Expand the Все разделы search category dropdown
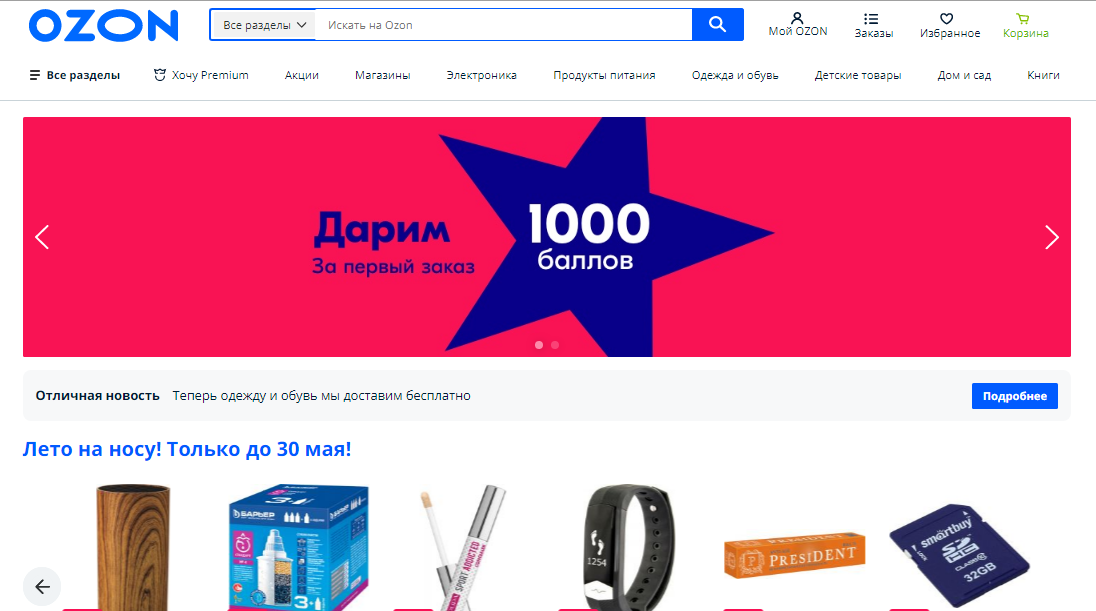1096x611 pixels. point(264,25)
